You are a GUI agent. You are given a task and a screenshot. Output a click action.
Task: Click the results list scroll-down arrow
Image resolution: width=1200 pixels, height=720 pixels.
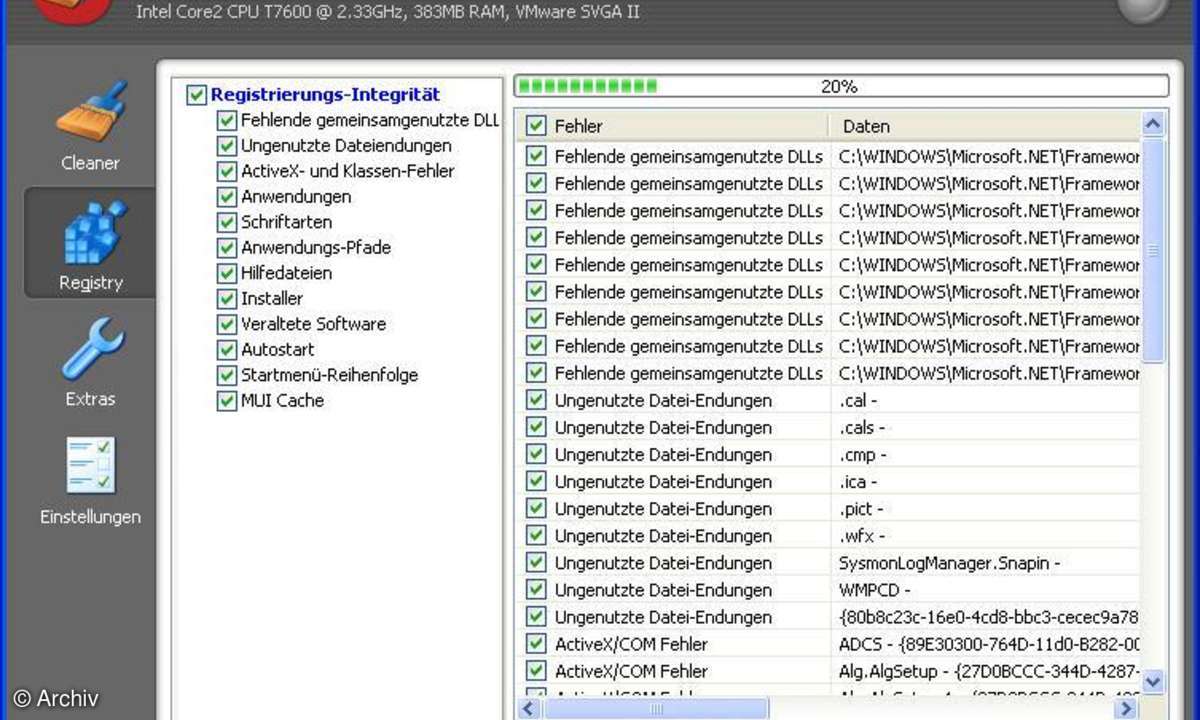point(1153,681)
